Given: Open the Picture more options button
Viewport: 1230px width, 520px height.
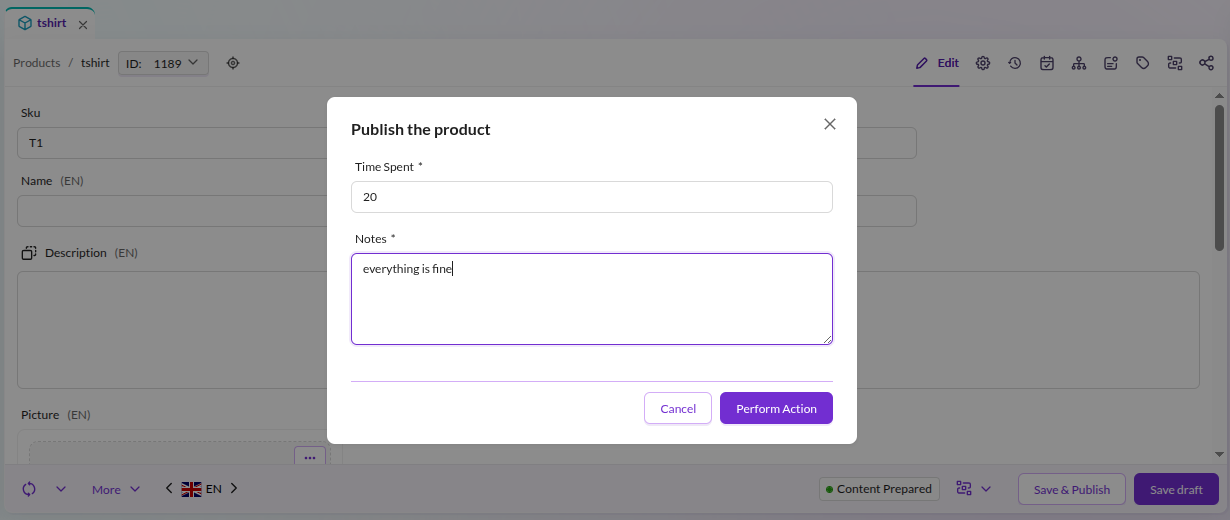Looking at the screenshot, I should coord(310,456).
